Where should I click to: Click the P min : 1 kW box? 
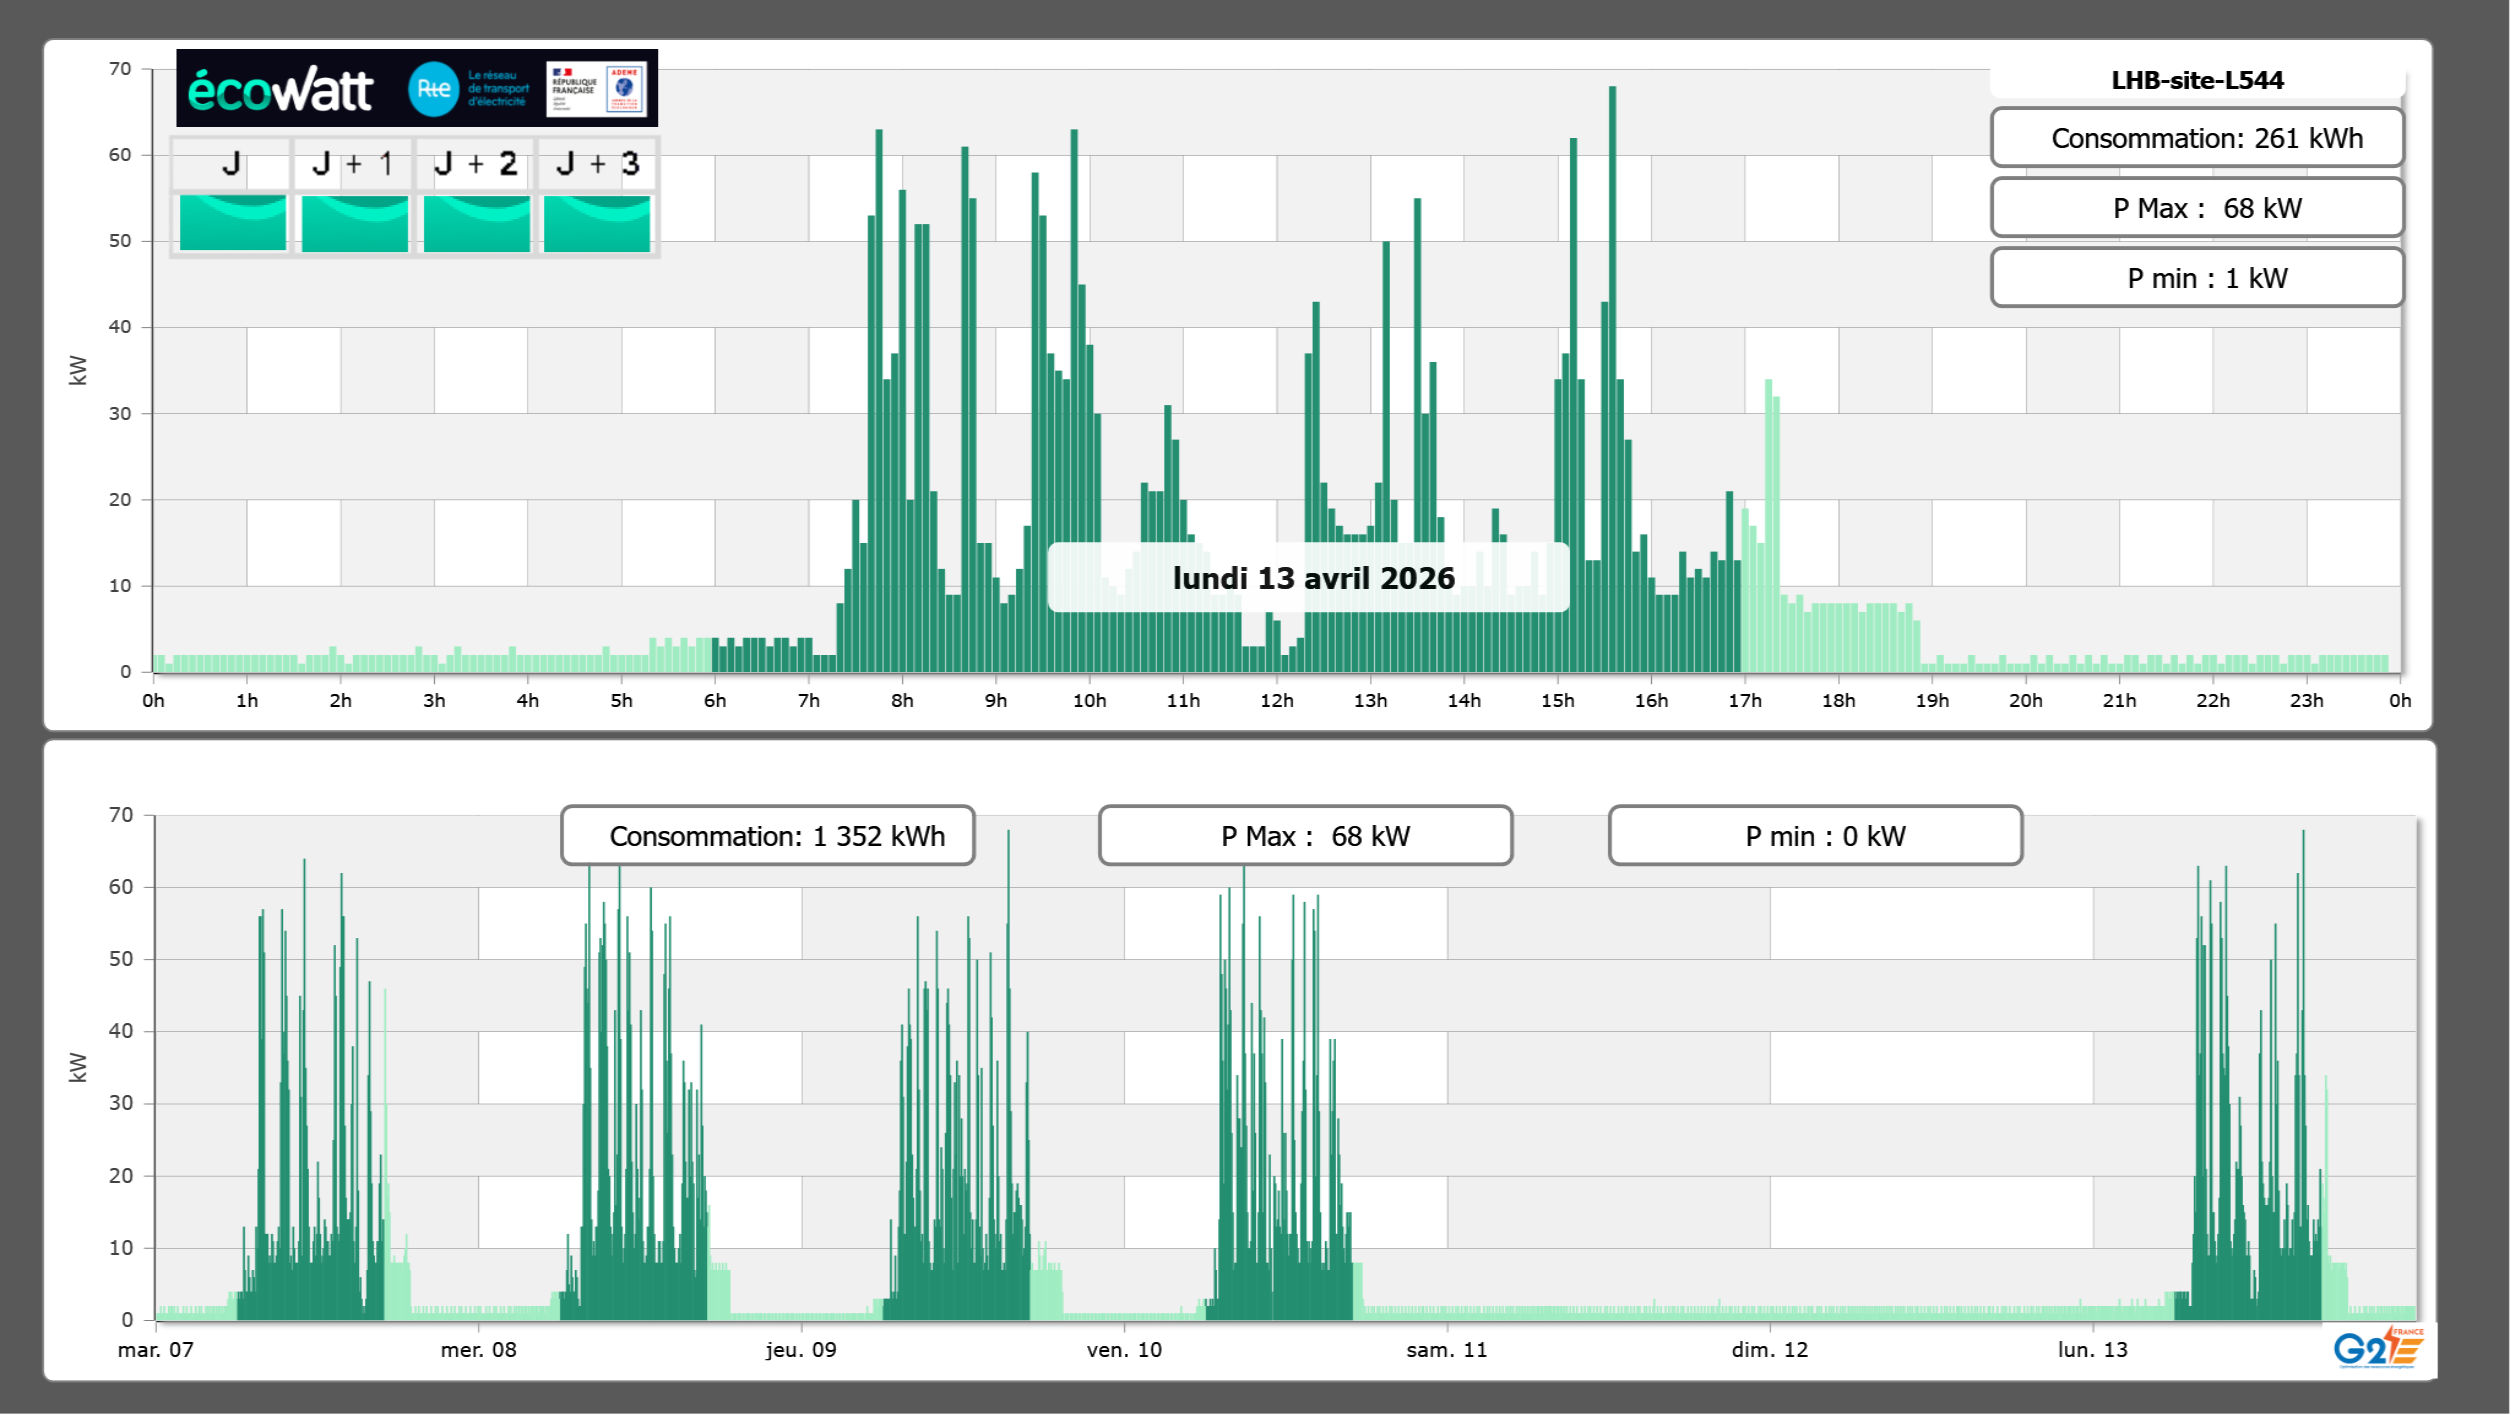pos(2196,278)
